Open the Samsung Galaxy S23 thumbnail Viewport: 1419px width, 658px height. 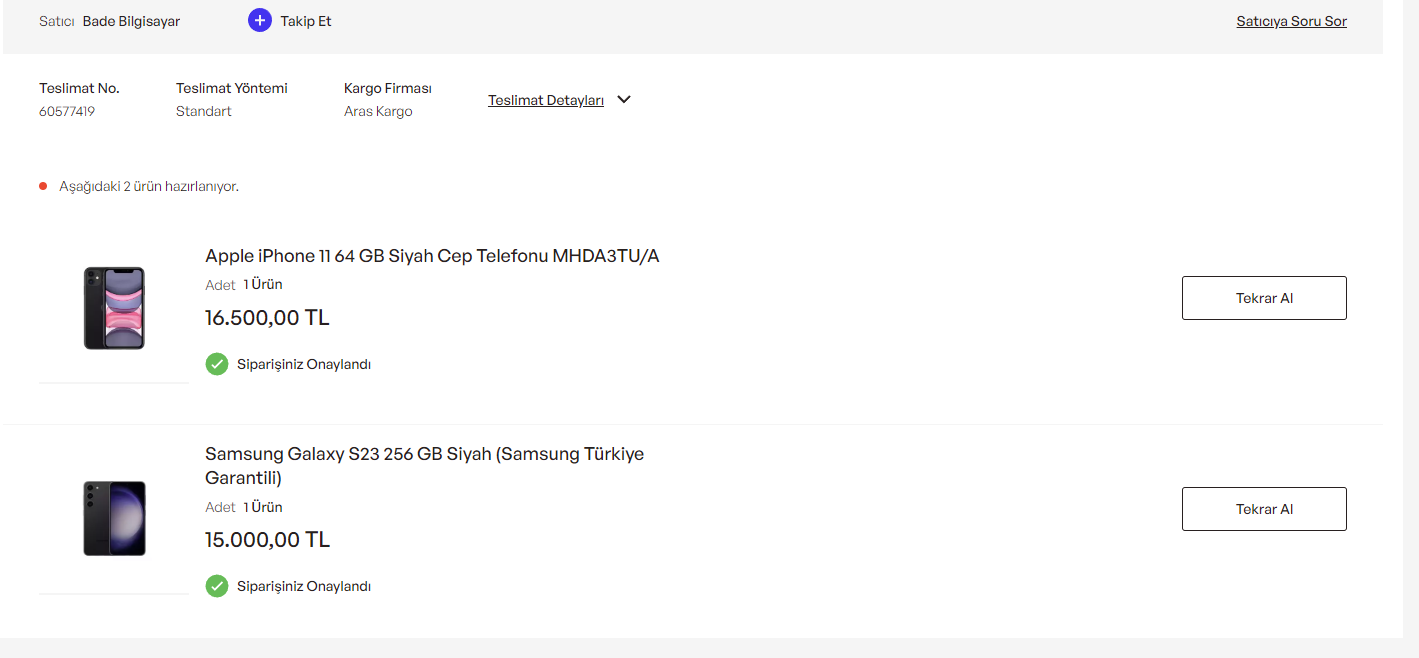(x=114, y=518)
